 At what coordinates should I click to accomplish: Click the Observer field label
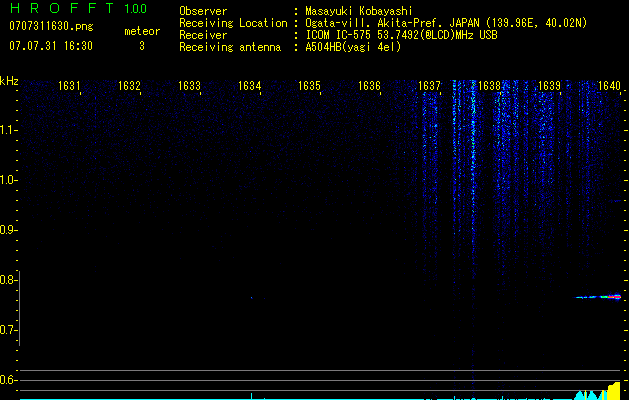pos(203,11)
